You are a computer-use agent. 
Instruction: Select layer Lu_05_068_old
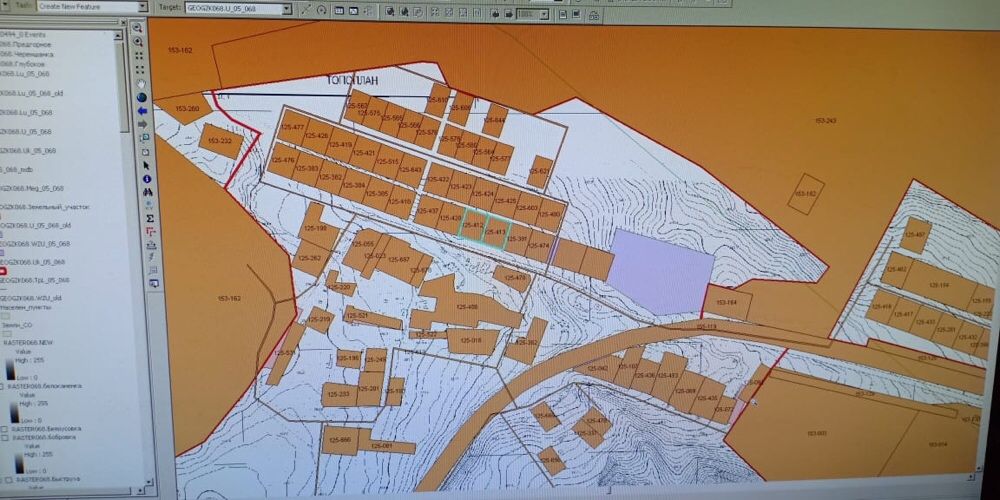click(32, 93)
